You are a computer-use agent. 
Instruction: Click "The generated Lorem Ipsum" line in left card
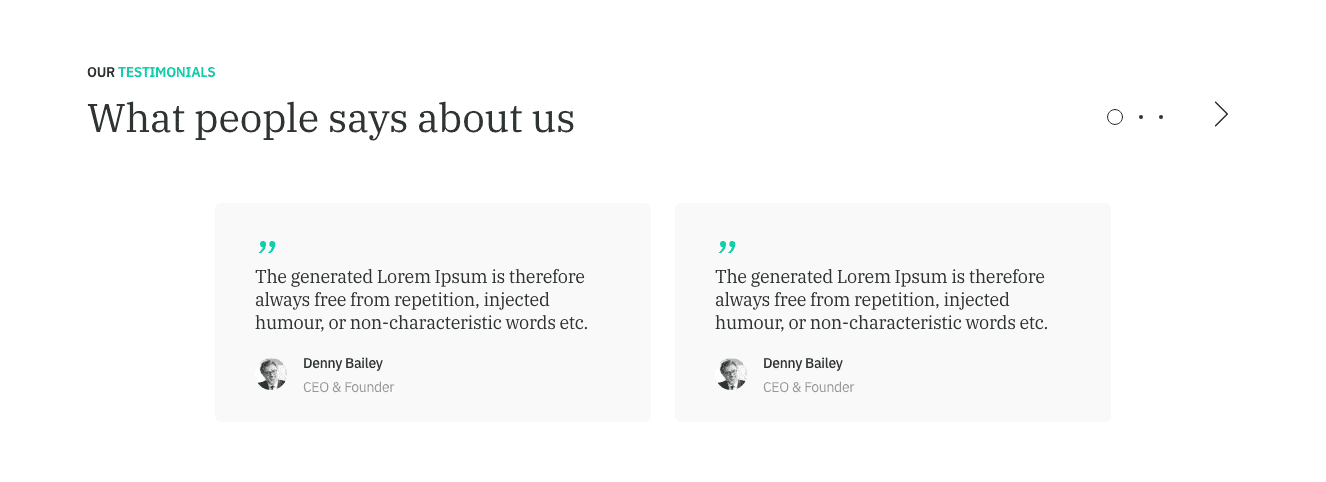[420, 277]
